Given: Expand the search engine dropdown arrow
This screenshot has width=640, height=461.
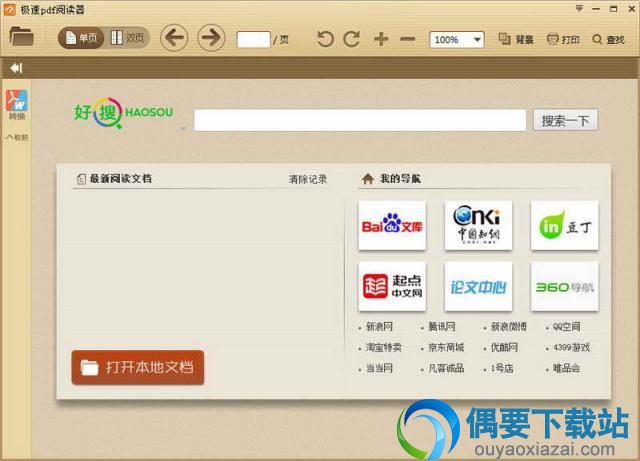Looking at the screenshot, I should [184, 128].
